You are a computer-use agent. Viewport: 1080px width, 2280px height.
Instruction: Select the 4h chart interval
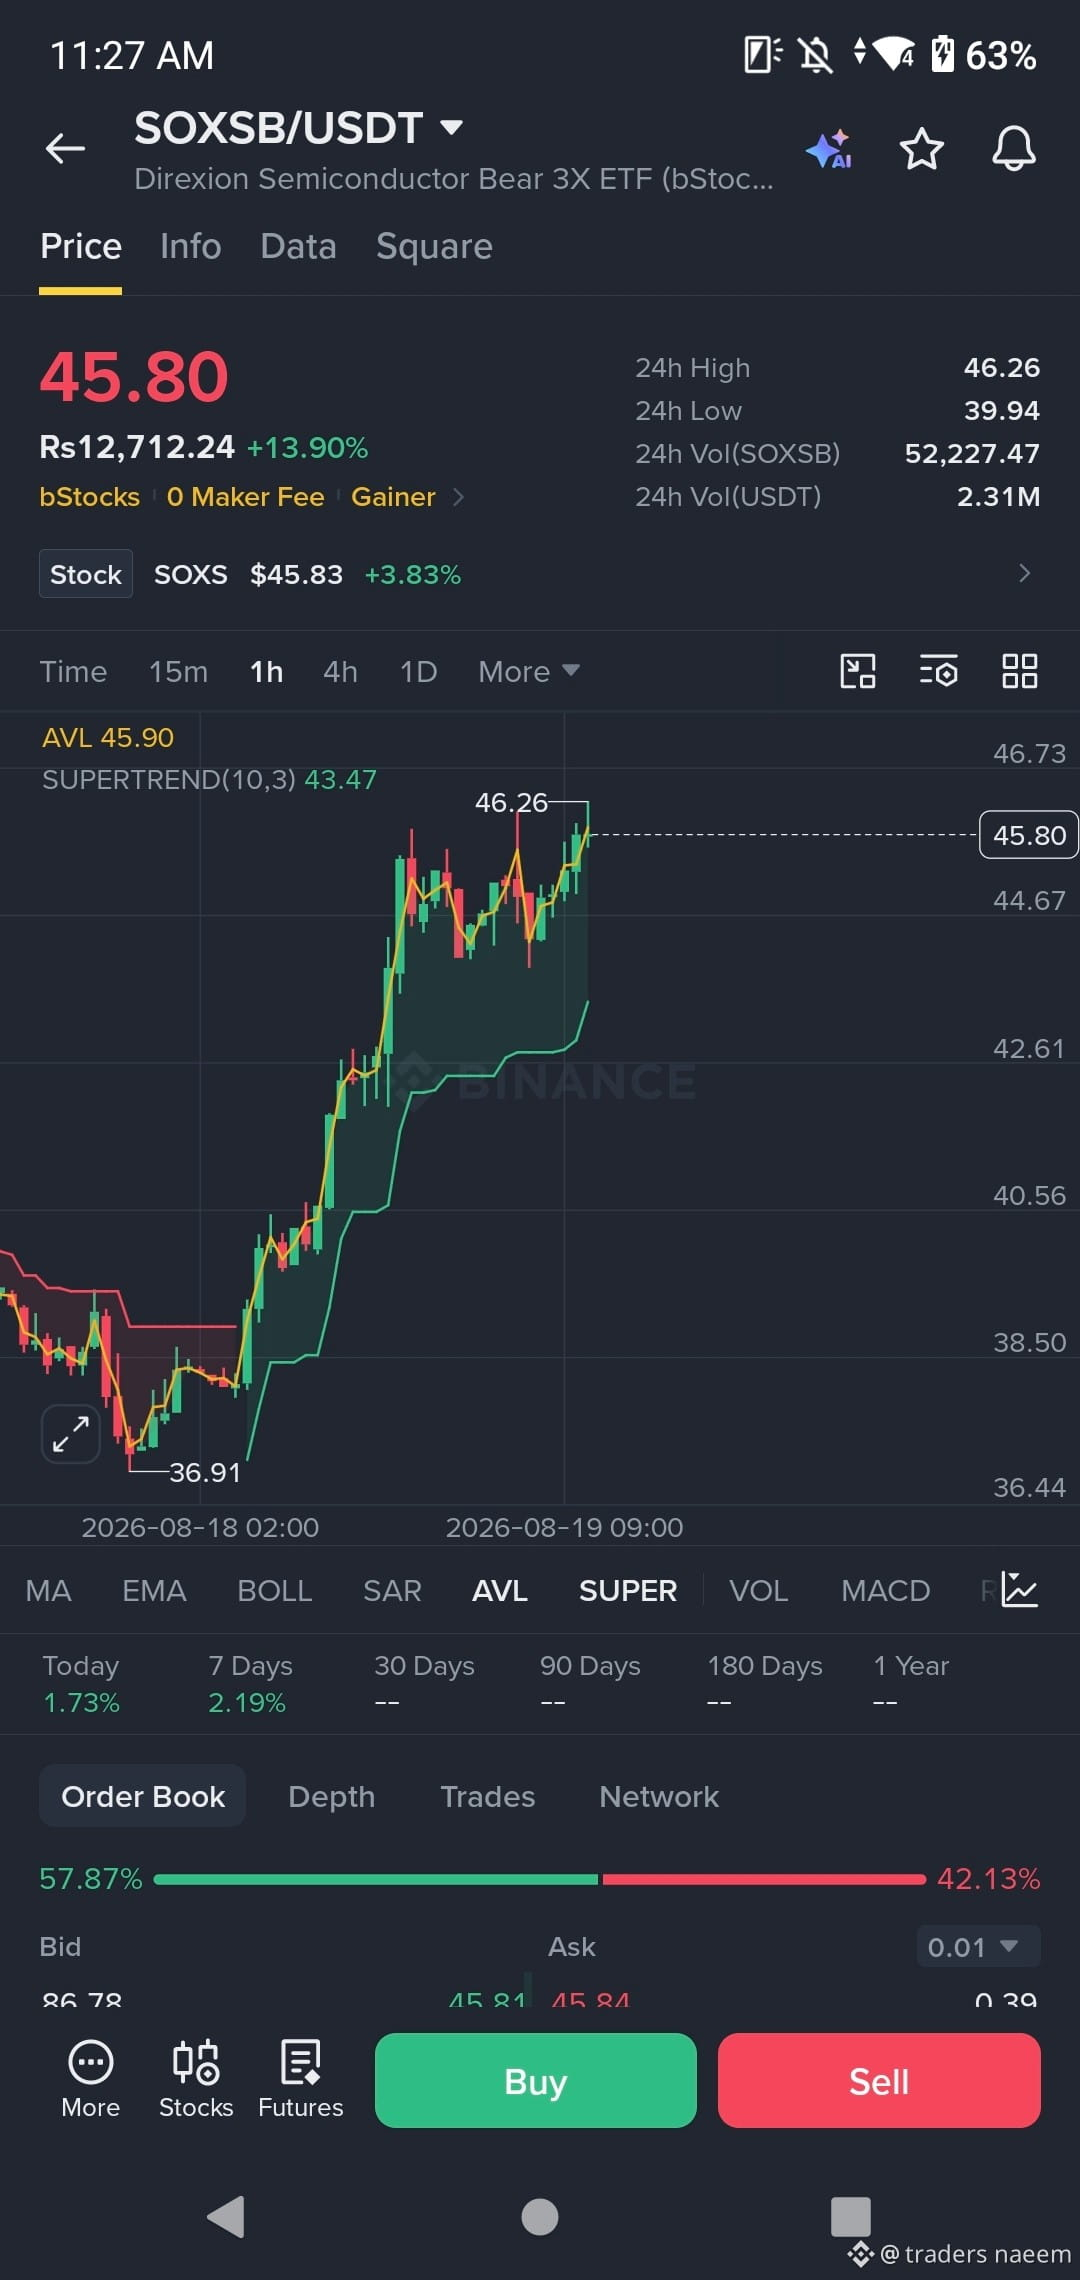click(x=341, y=671)
